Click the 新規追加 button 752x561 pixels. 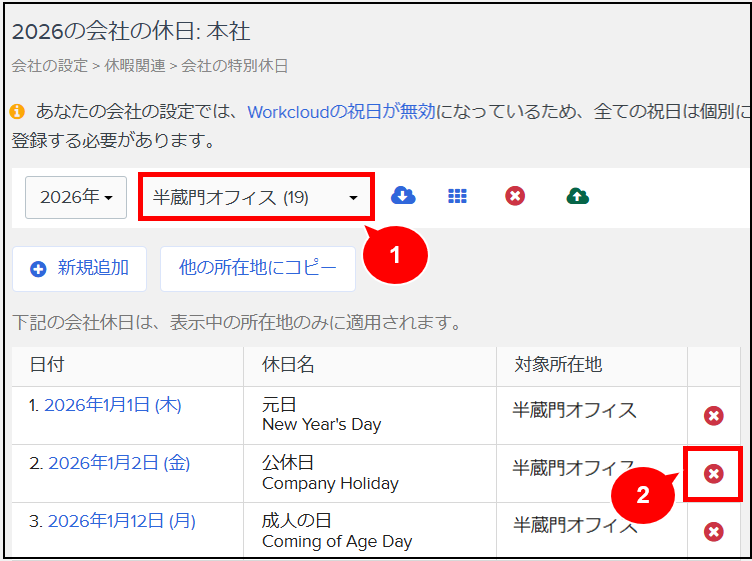click(80, 268)
